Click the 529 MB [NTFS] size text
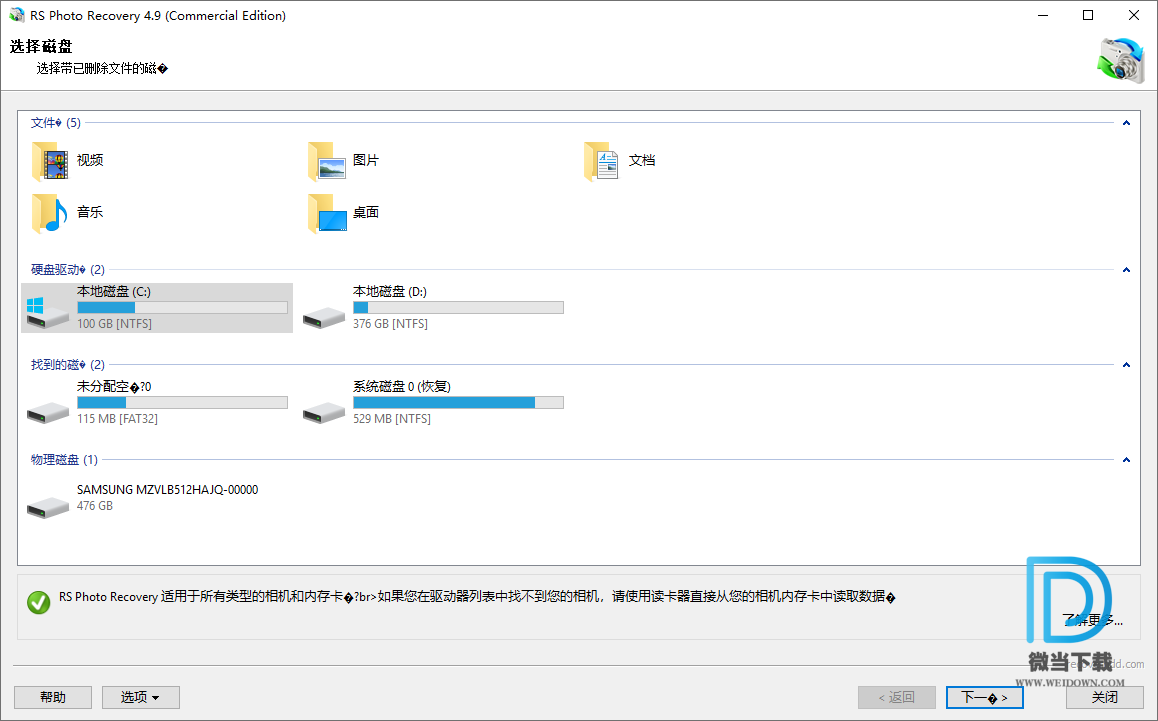This screenshot has width=1158, height=721. pos(391,419)
